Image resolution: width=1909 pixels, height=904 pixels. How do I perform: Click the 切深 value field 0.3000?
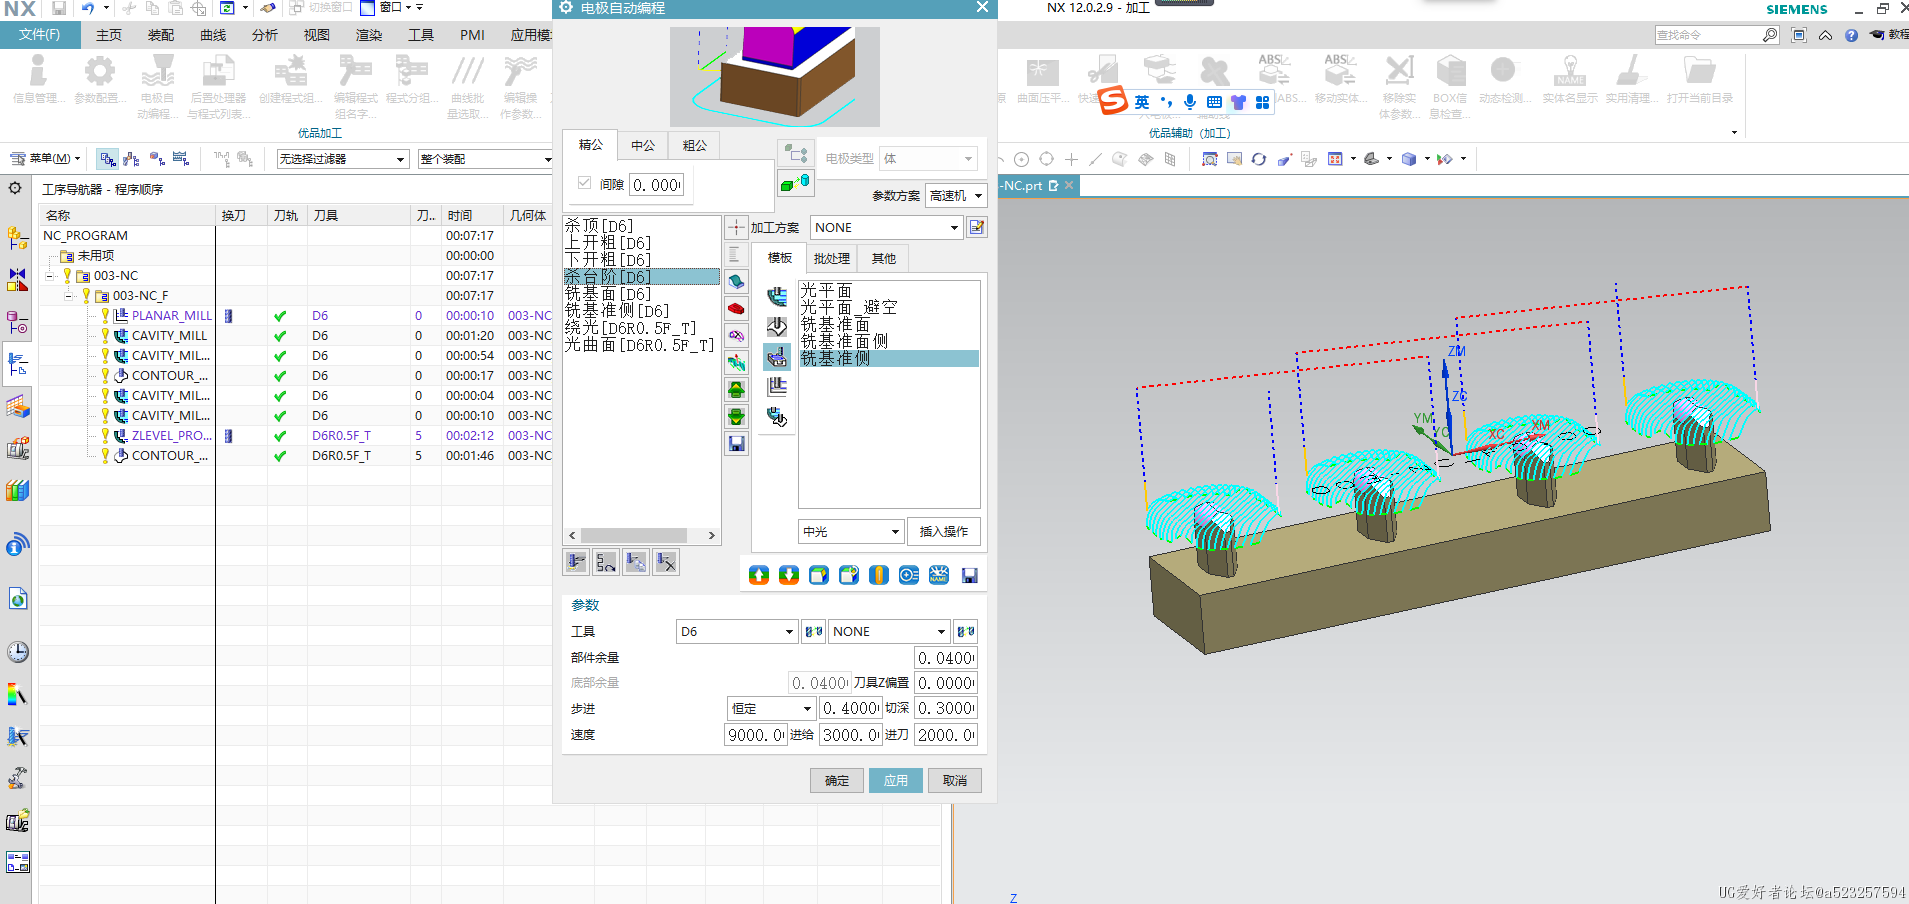coord(946,709)
